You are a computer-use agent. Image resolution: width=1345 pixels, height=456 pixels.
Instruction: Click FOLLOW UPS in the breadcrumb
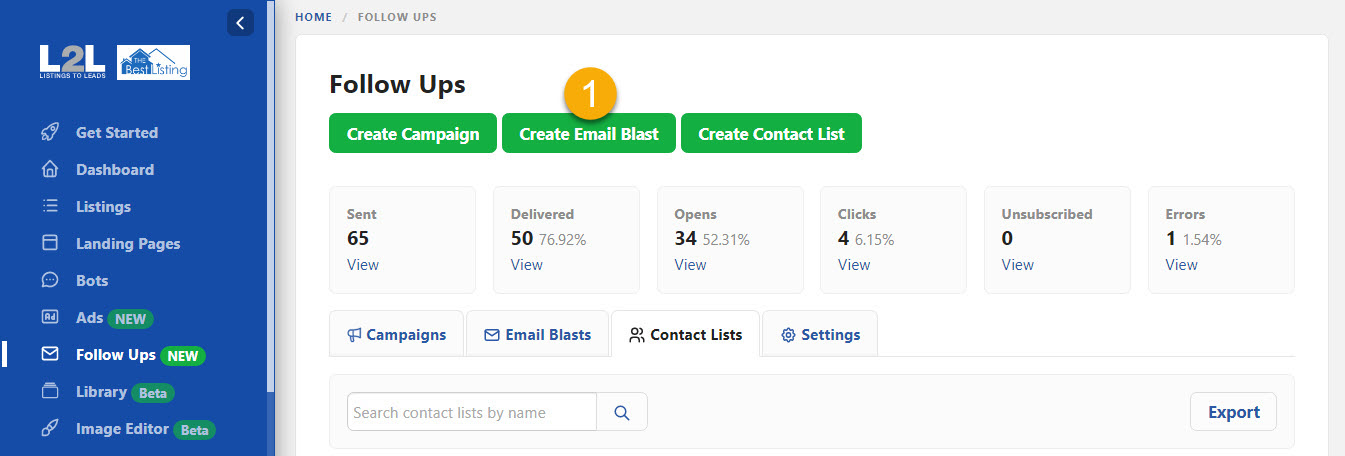[x=397, y=17]
